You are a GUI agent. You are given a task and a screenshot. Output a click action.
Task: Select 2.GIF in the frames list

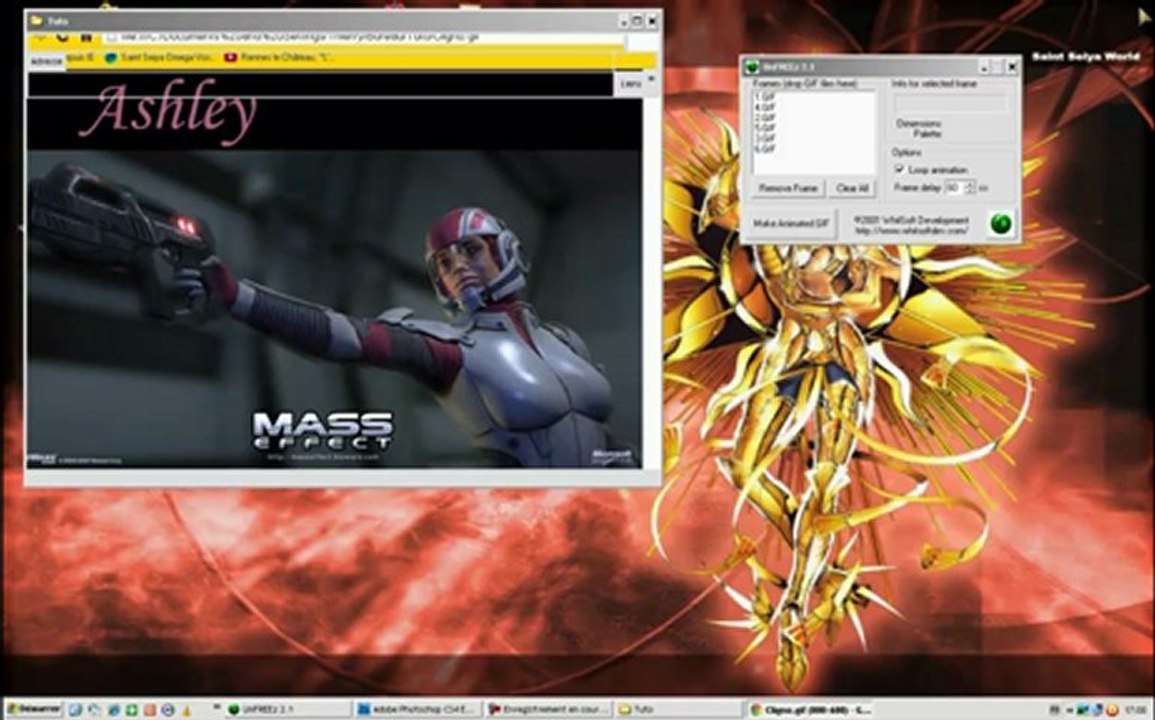(765, 118)
